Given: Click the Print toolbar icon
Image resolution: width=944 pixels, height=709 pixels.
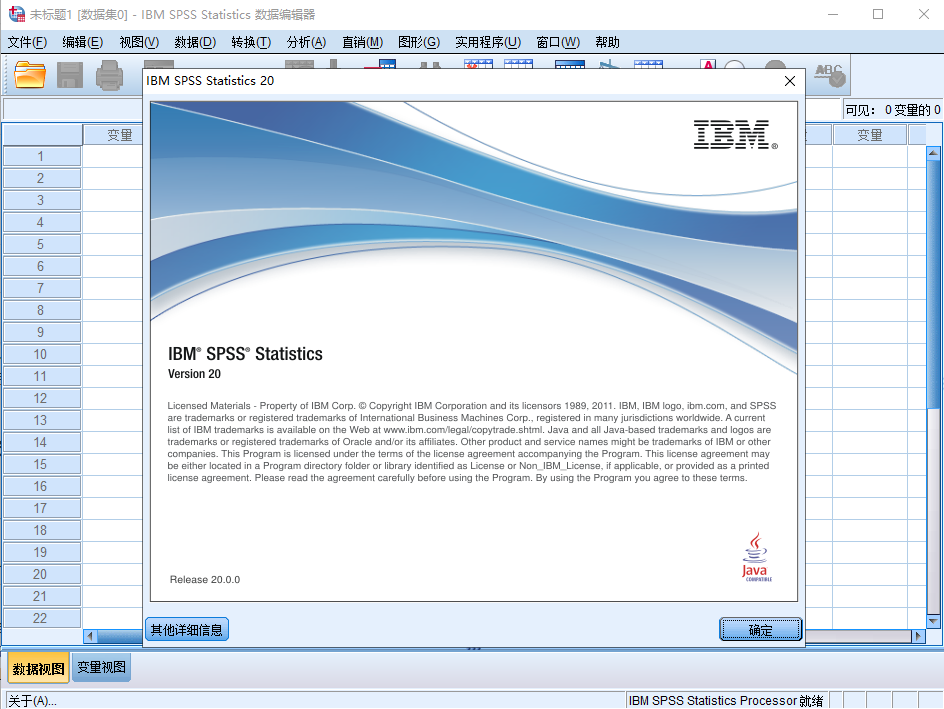Looking at the screenshot, I should click(x=108, y=73).
